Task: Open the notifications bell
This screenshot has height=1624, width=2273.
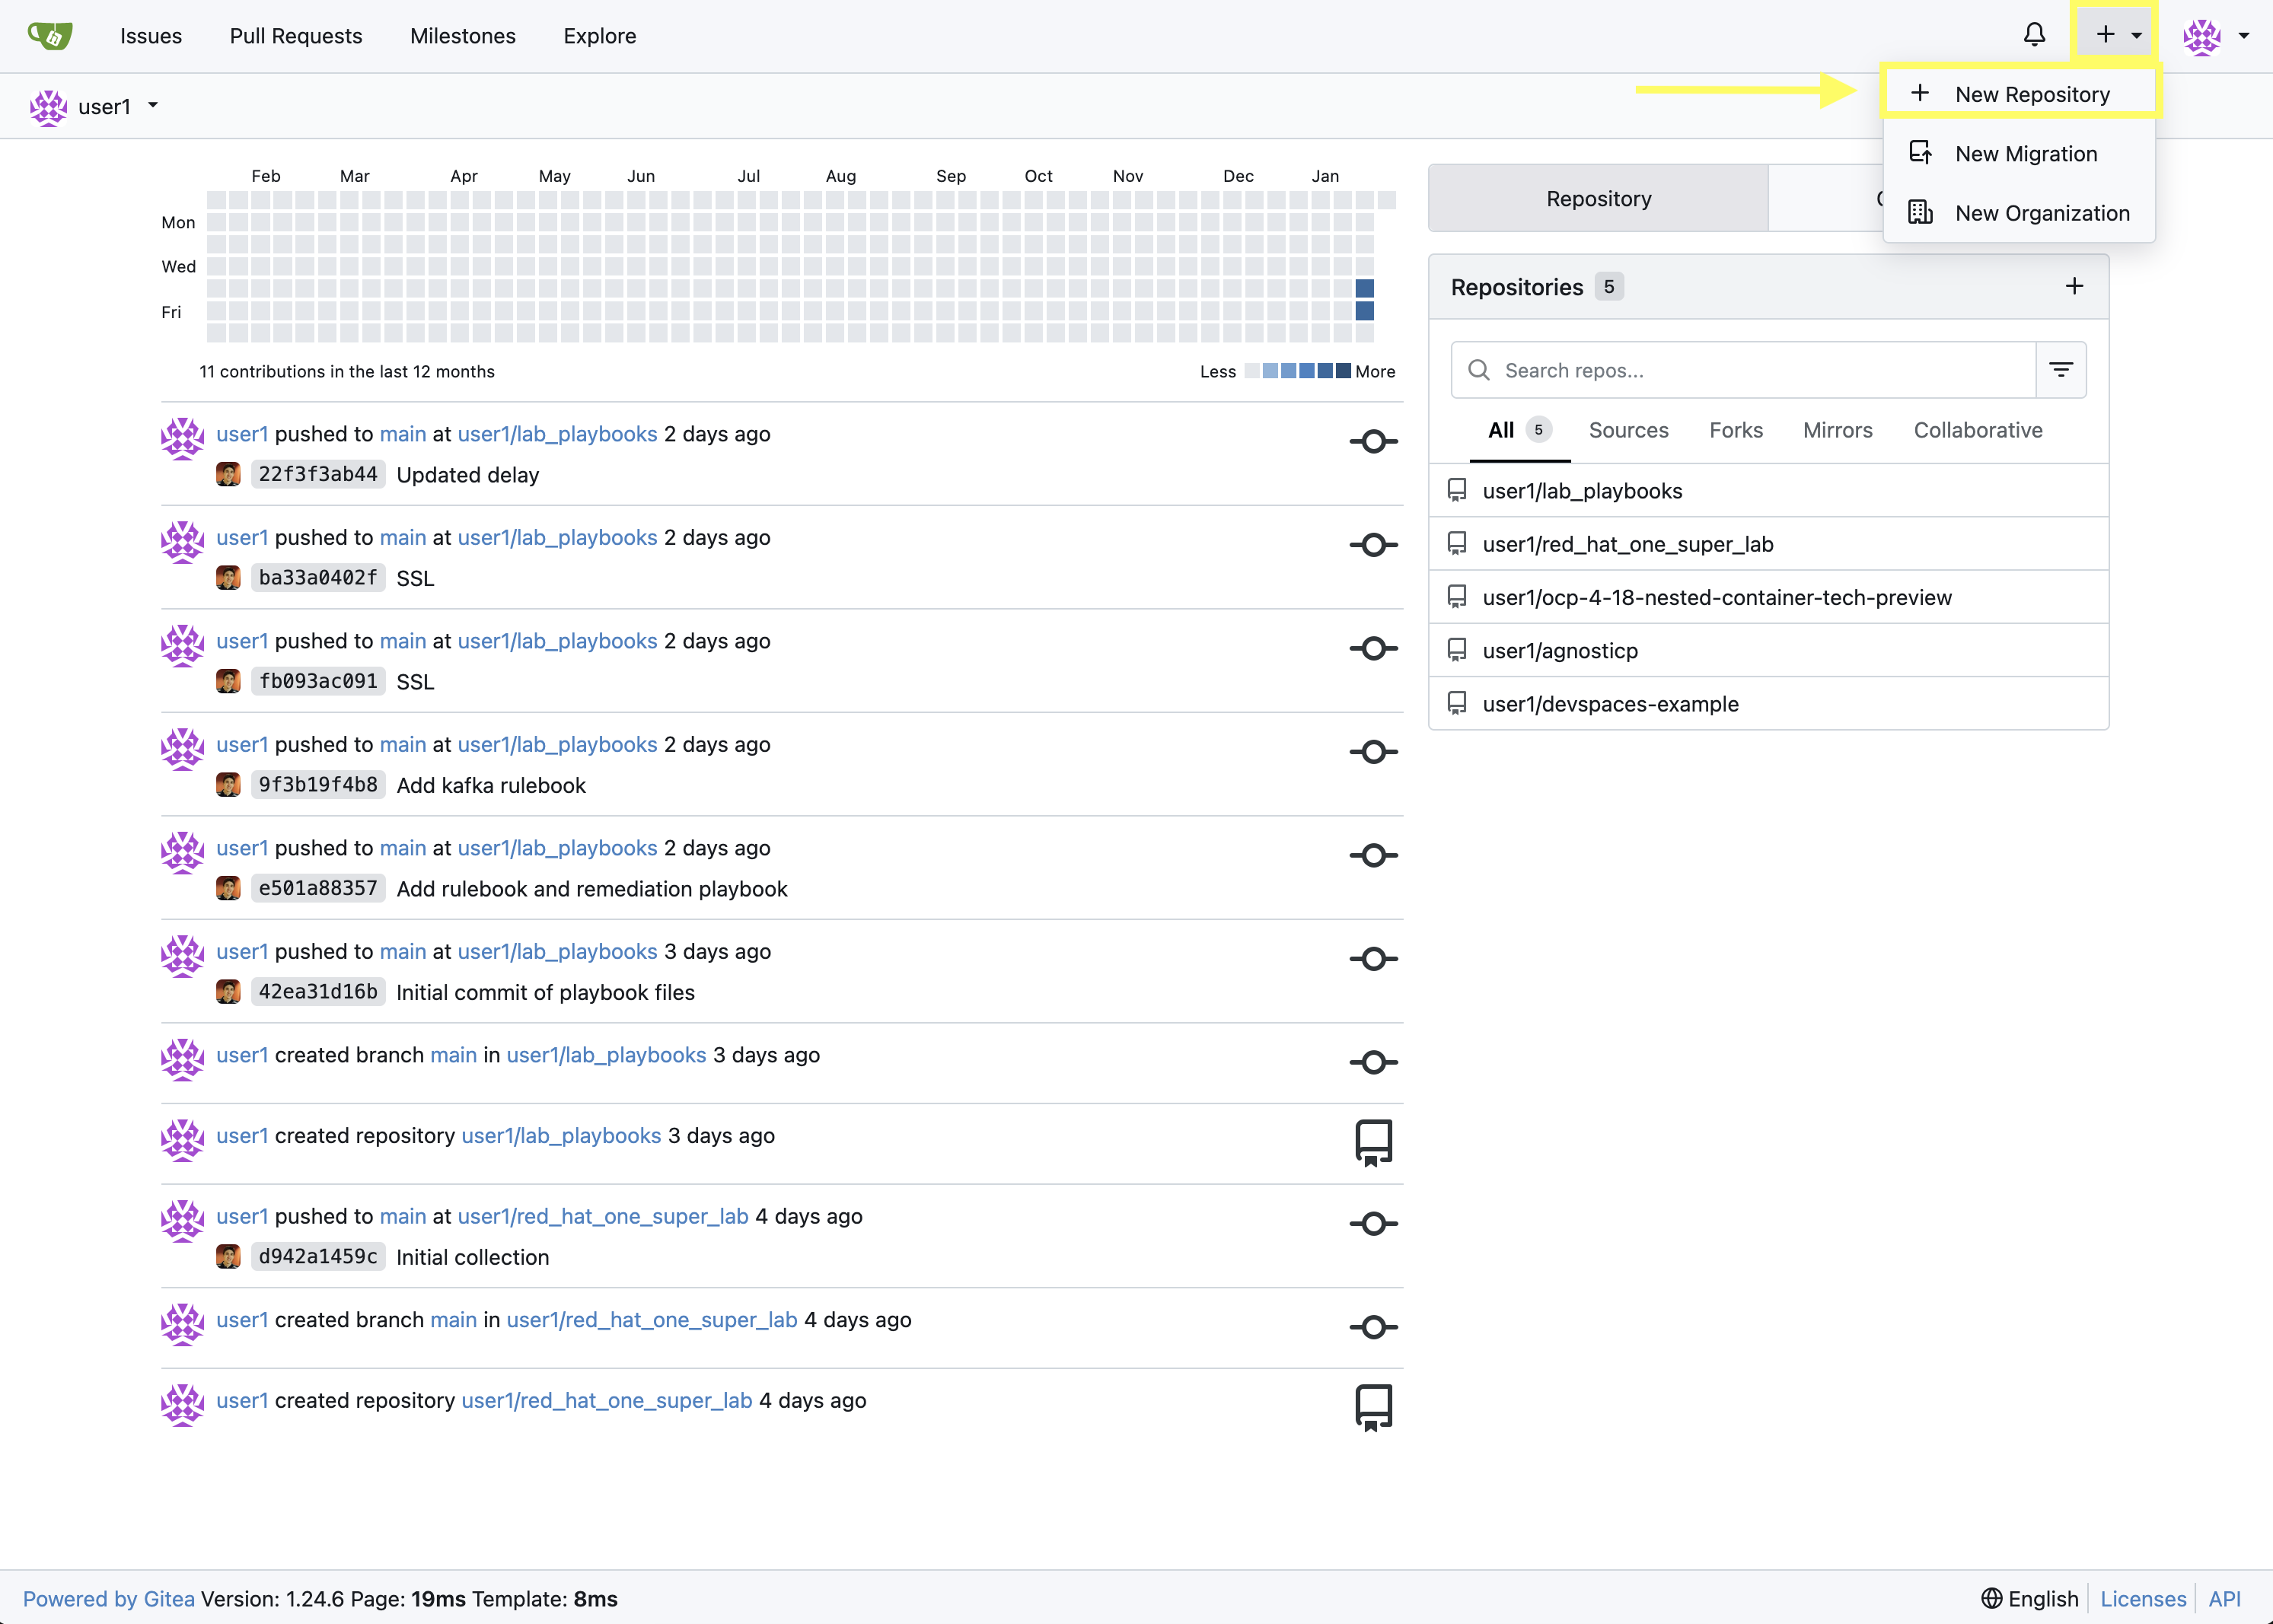Action: [x=2034, y=35]
